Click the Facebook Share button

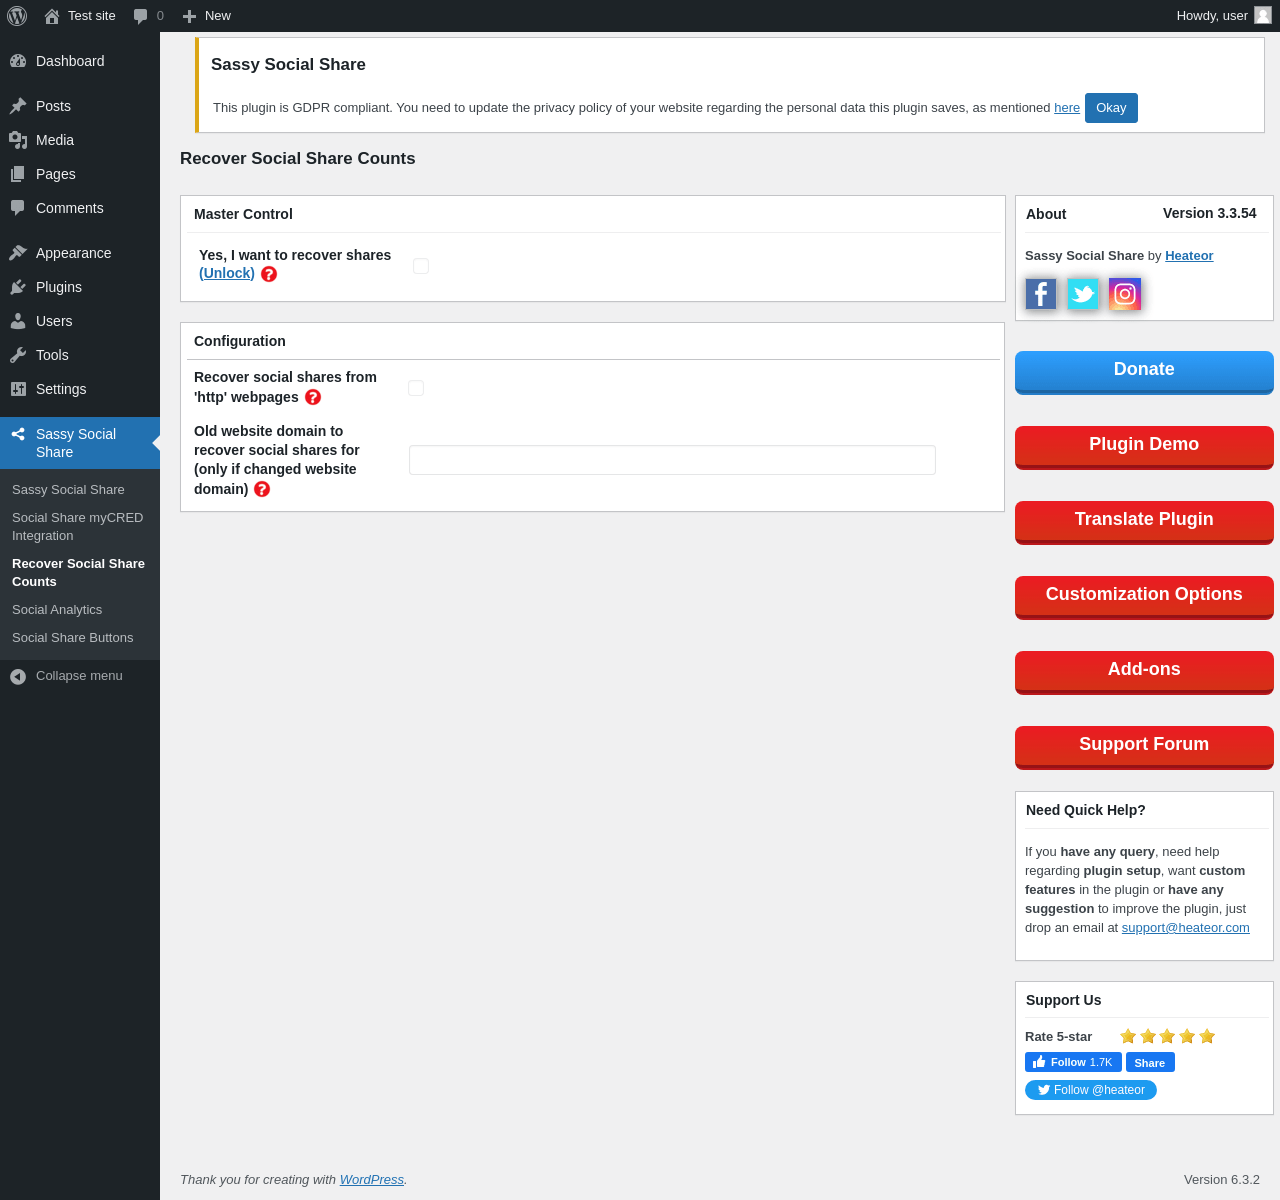1150,1062
